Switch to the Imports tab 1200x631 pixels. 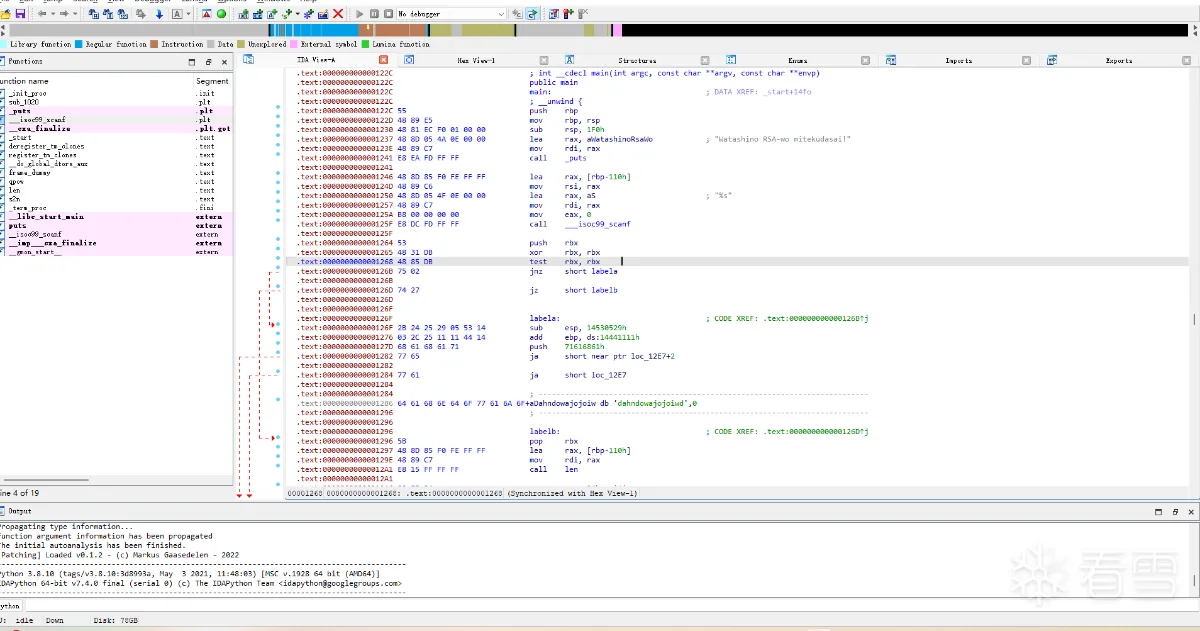pyautogui.click(x=958, y=61)
